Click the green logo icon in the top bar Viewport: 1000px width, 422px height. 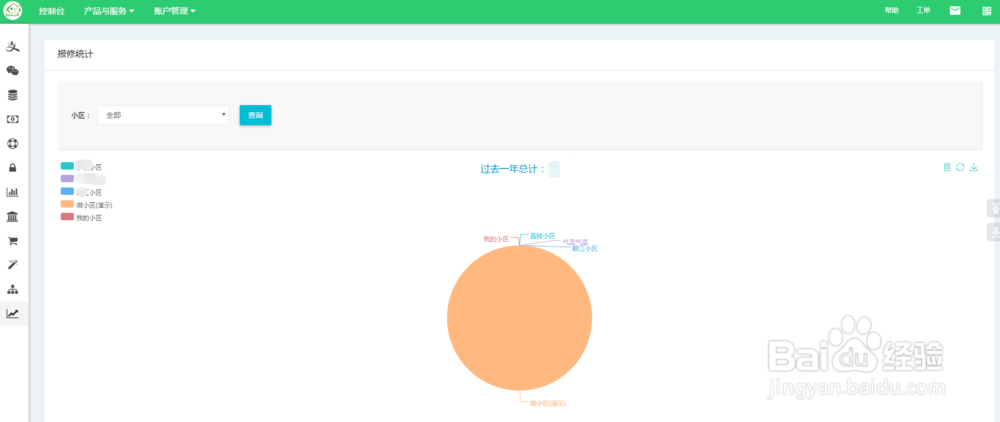[12, 11]
